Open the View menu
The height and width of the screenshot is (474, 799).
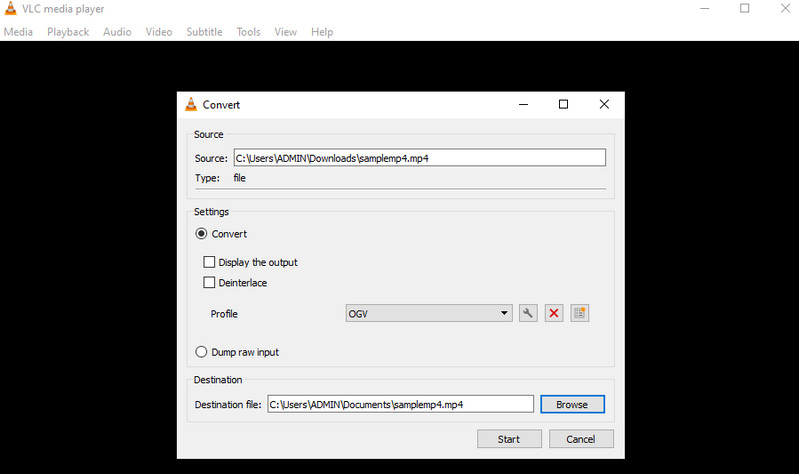coord(286,32)
